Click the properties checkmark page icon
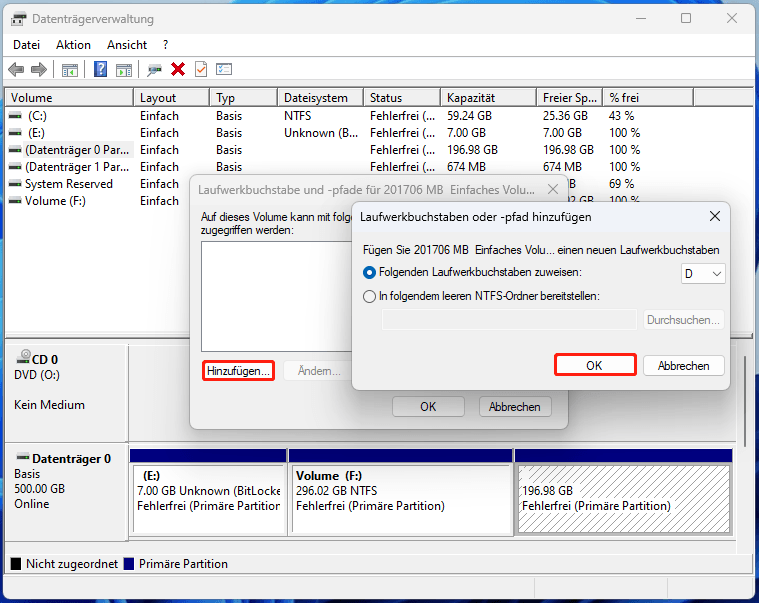759x603 pixels. [201, 69]
